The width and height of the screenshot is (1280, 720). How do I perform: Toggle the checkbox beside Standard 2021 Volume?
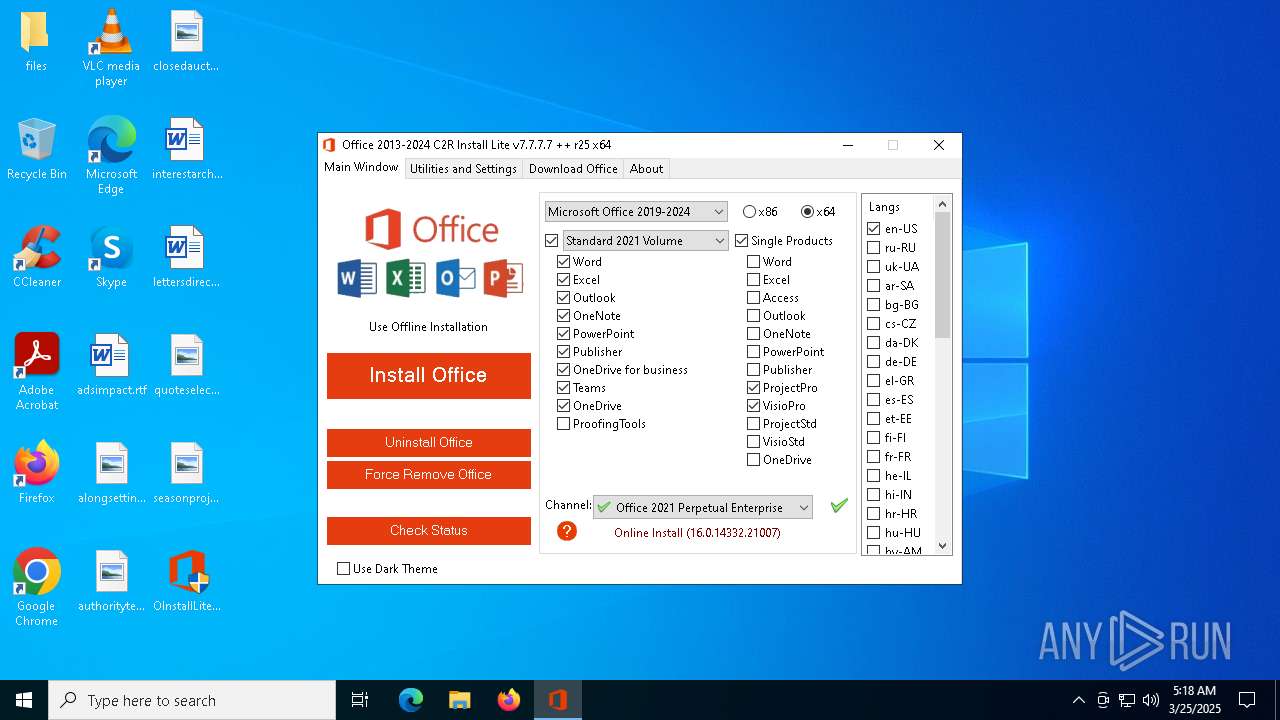click(552, 240)
